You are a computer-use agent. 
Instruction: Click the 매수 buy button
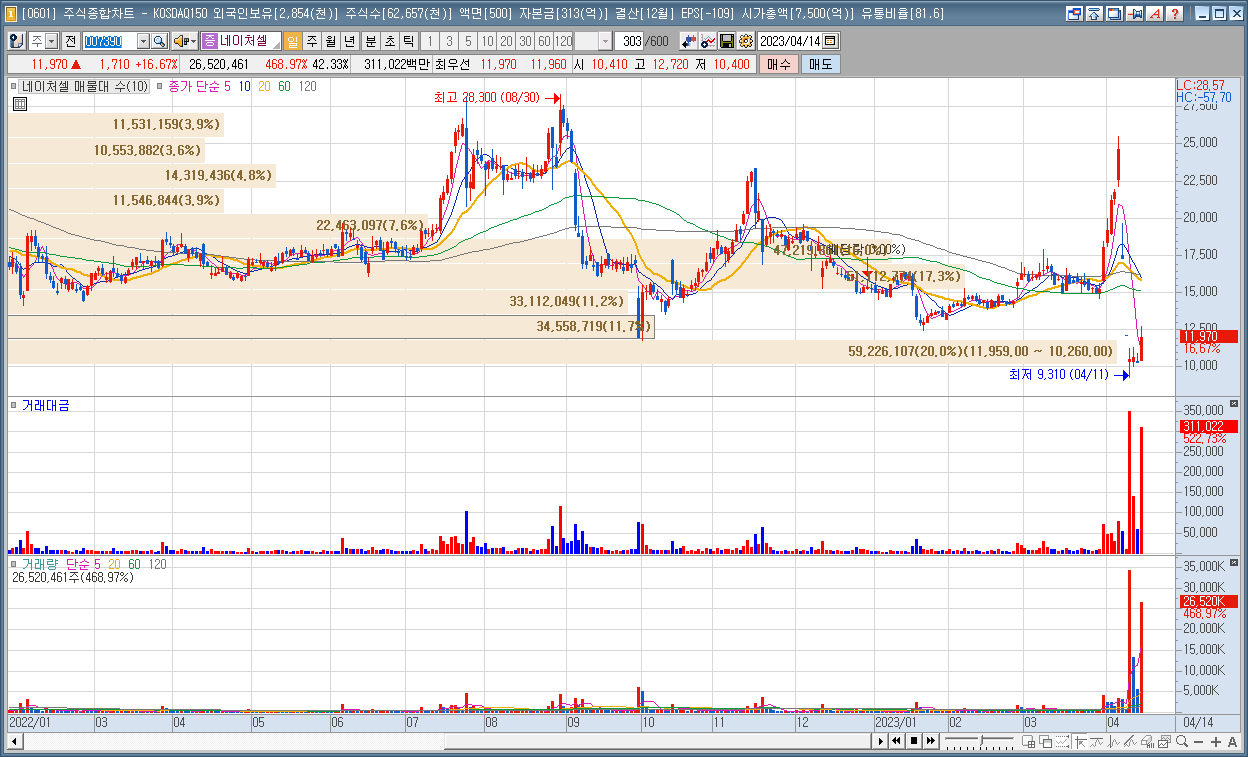click(x=779, y=64)
